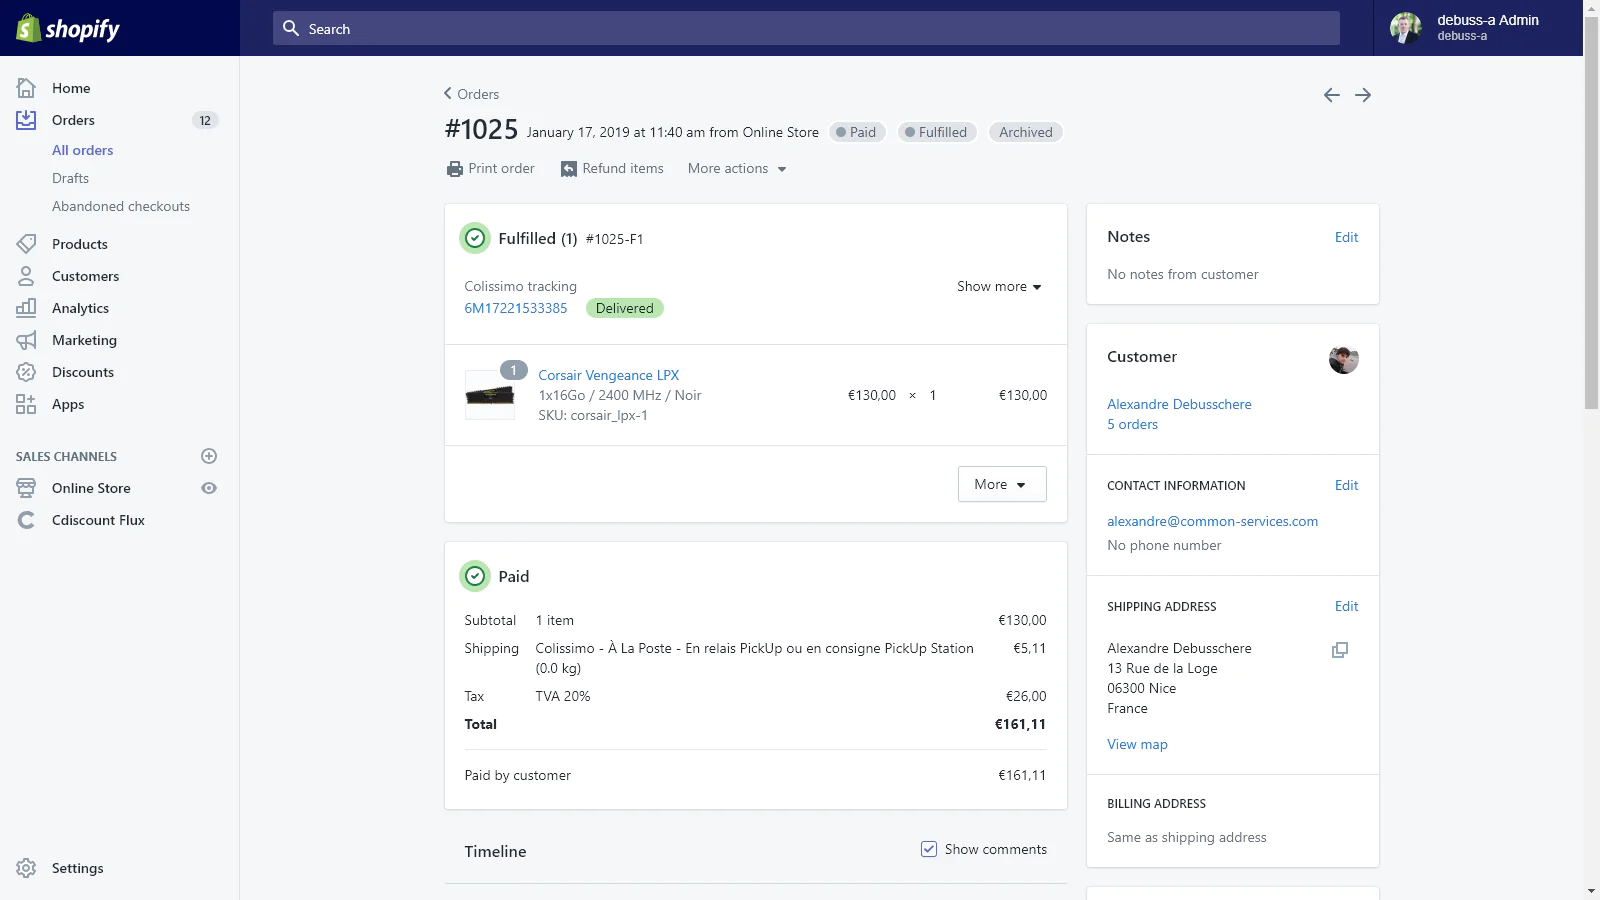
Task: Copy shipping address using the copy icon
Action: click(1340, 650)
